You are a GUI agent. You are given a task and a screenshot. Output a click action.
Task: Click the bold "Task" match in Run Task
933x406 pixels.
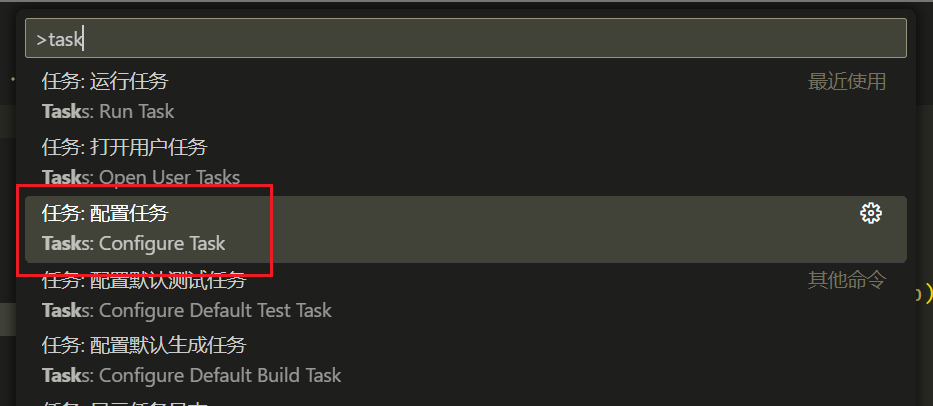(x=61, y=111)
